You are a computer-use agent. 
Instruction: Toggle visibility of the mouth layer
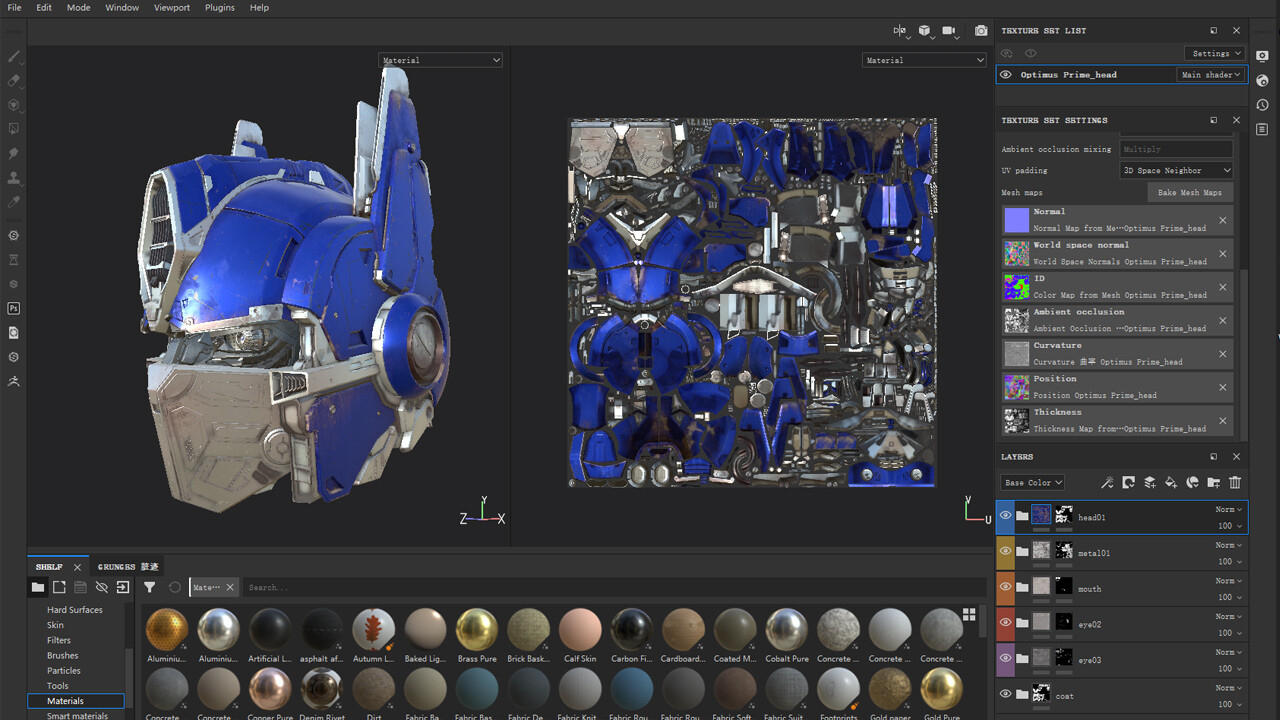pyautogui.click(x=1006, y=587)
